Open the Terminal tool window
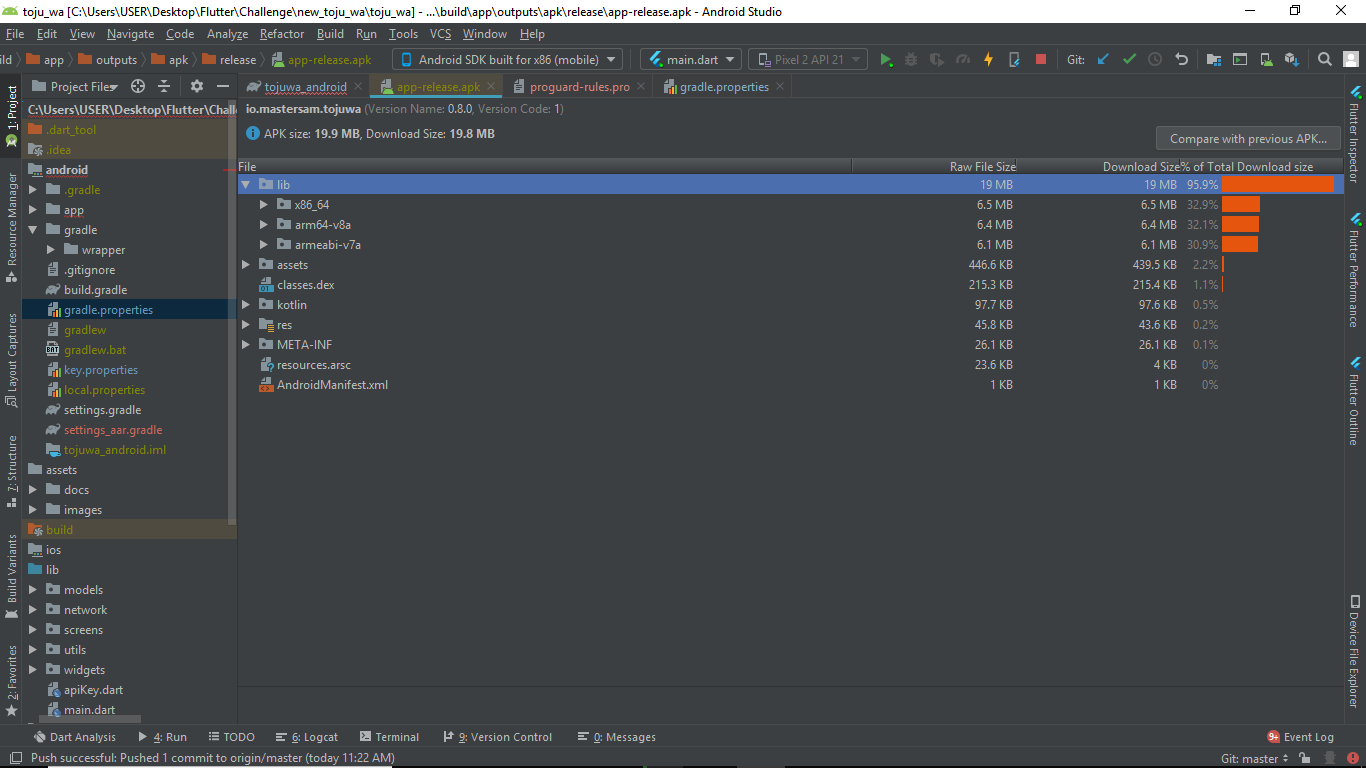The width and height of the screenshot is (1366, 768). [x=389, y=737]
